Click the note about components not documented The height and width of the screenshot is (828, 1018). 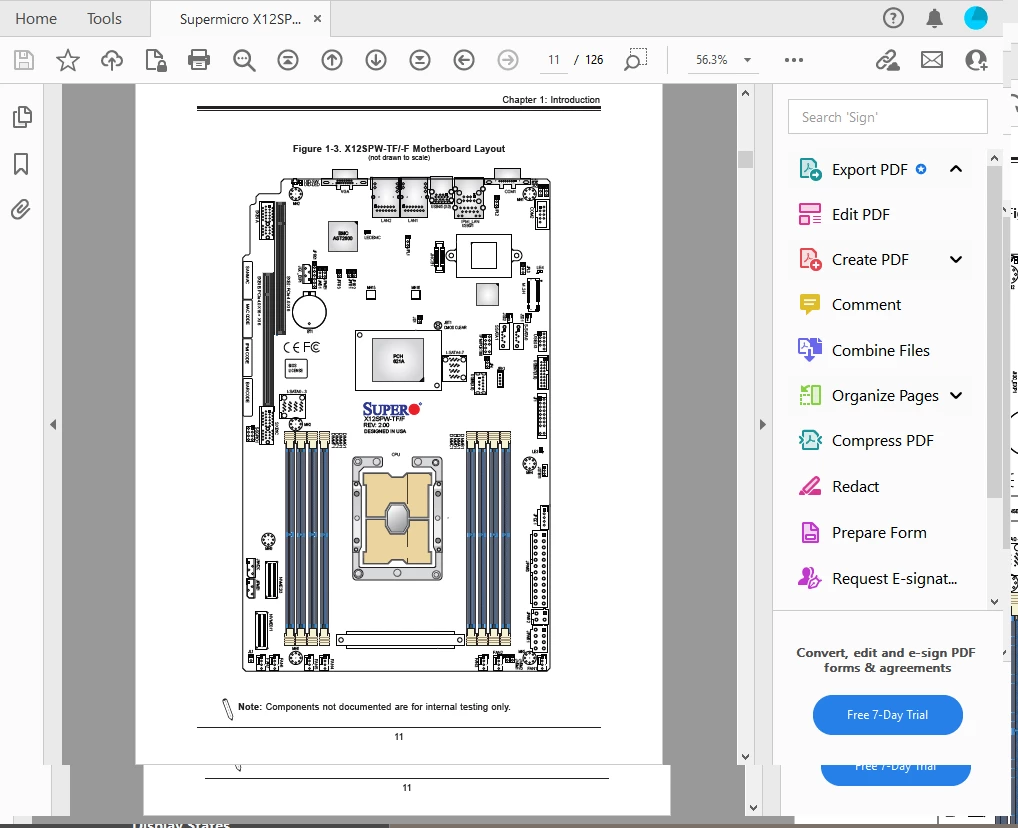tap(374, 707)
